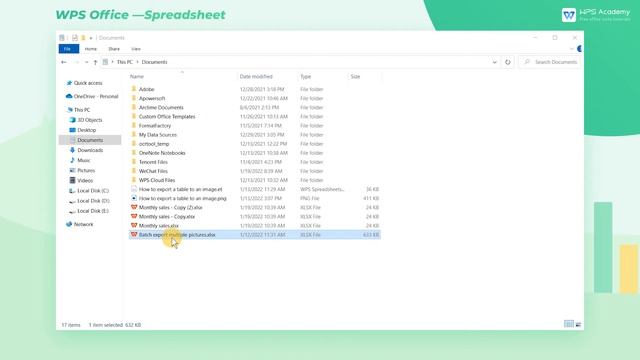Select the Apowersoft folder icon

point(133,98)
